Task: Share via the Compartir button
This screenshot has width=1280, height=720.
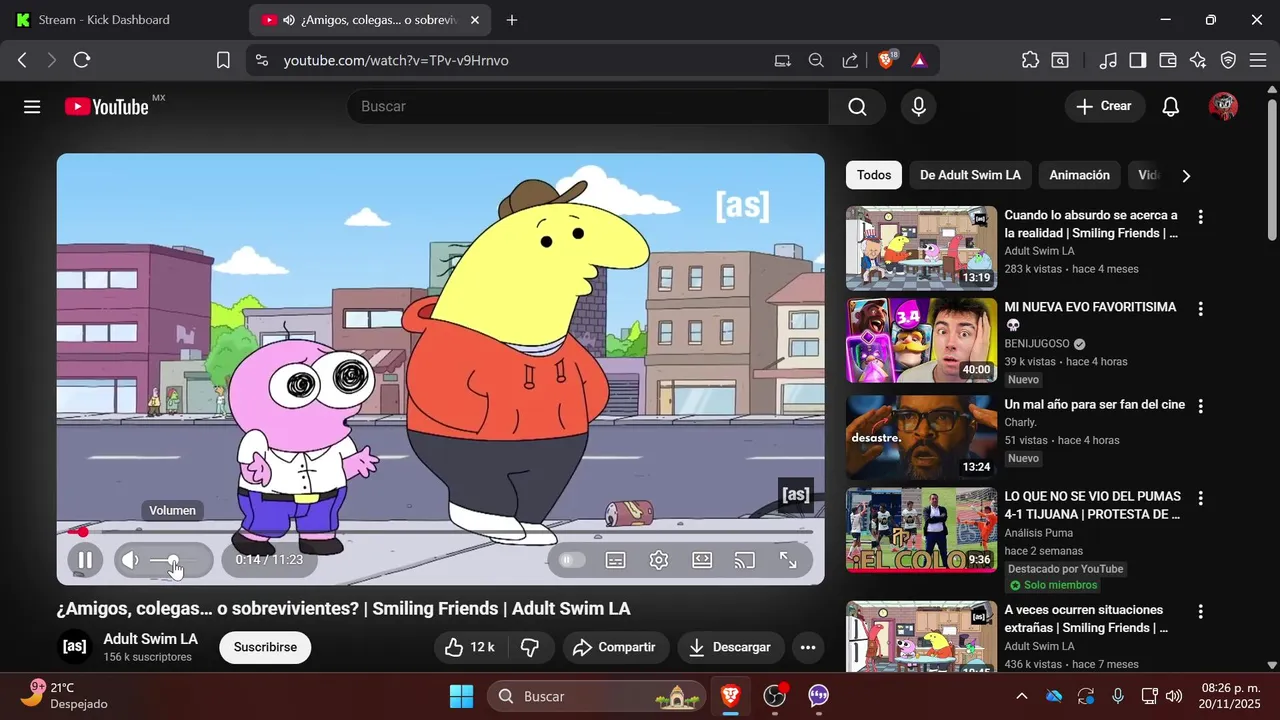Action: pyautogui.click(x=615, y=647)
